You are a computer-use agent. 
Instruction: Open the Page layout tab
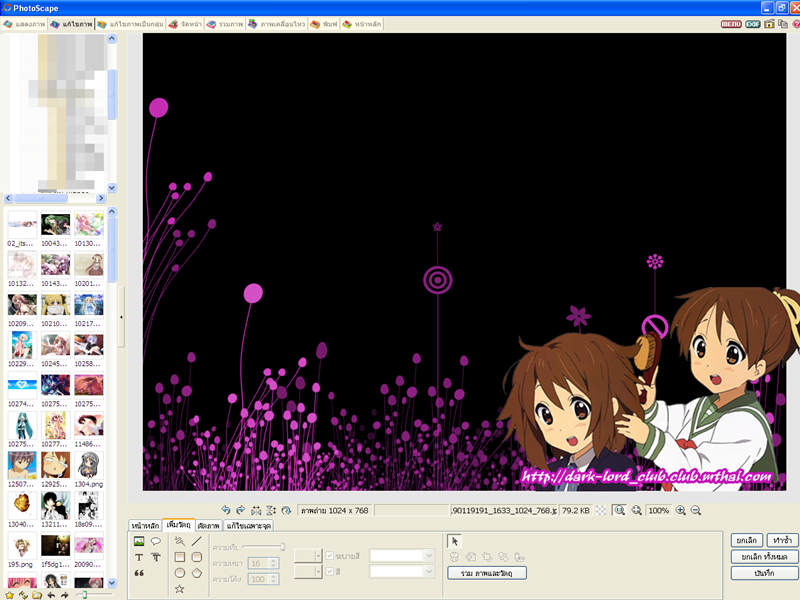pyautogui.click(x=185, y=24)
